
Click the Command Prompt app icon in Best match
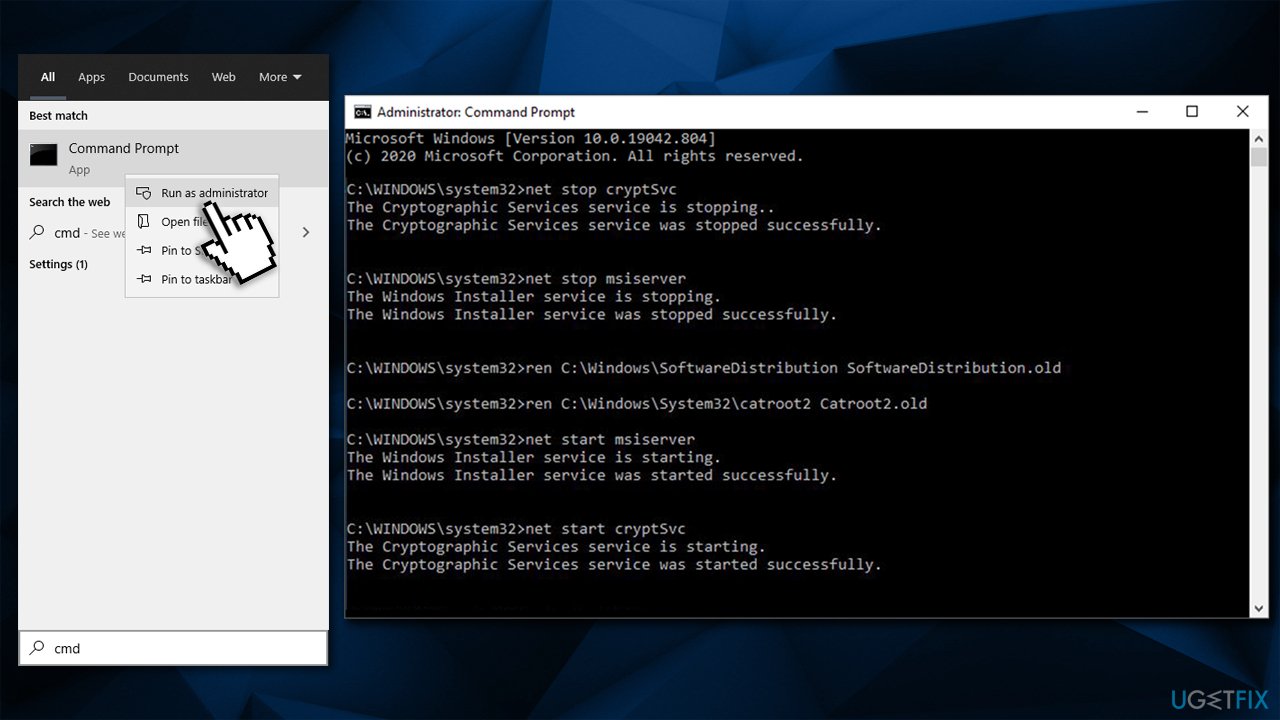44,155
